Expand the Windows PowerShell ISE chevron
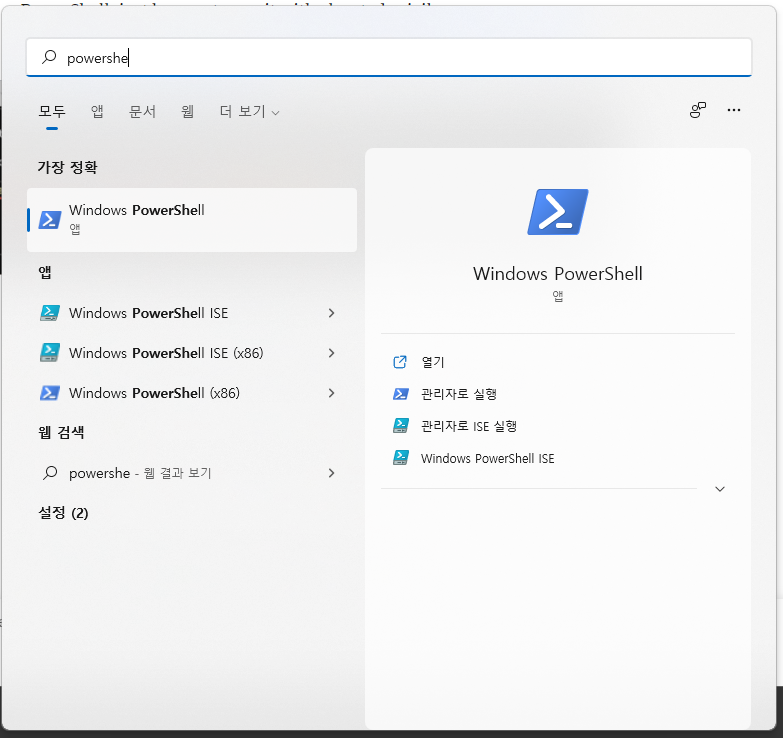The image size is (783, 738). click(332, 313)
